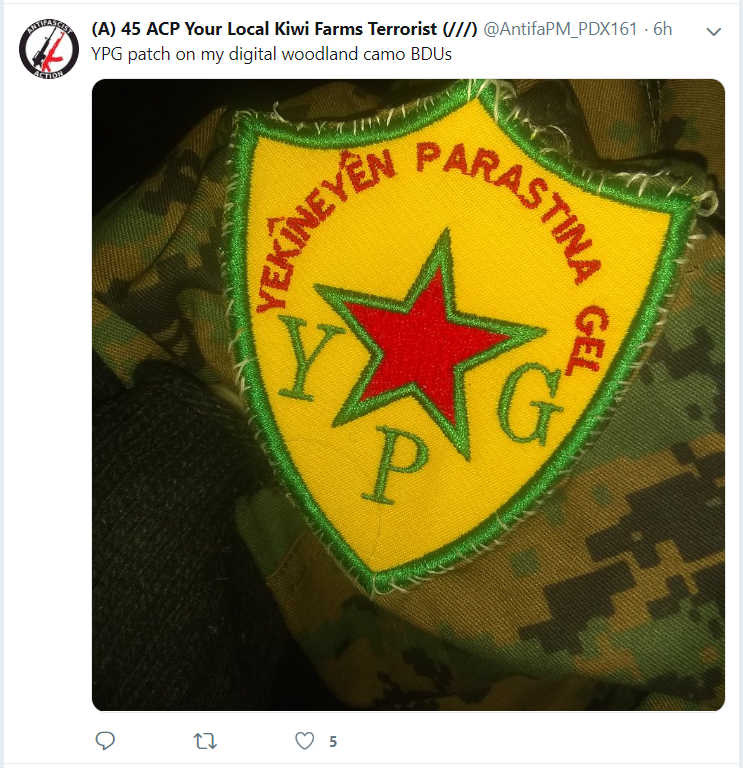The height and width of the screenshot is (768, 743).
Task: Visit the @AntifaPM_PDX161 handle profile
Action: [x=560, y=29]
